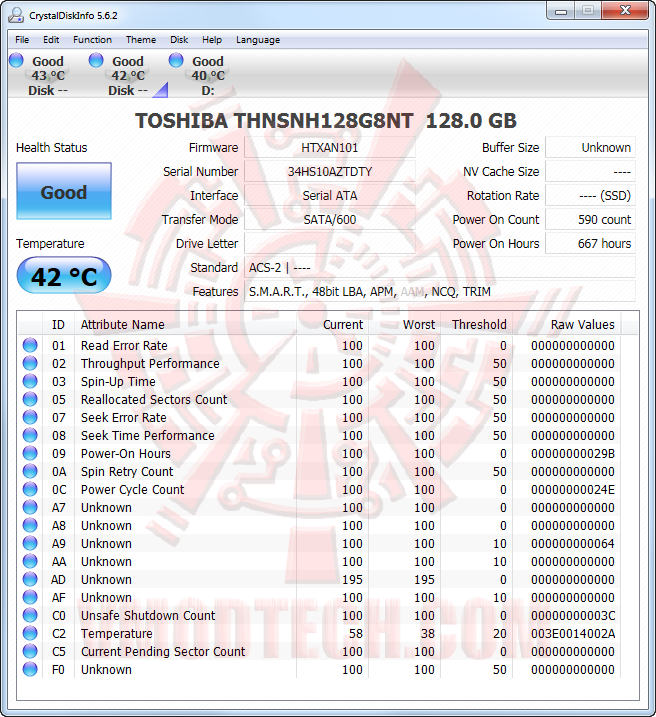Click the Worst column header
This screenshot has height=717, width=656.
[x=405, y=325]
